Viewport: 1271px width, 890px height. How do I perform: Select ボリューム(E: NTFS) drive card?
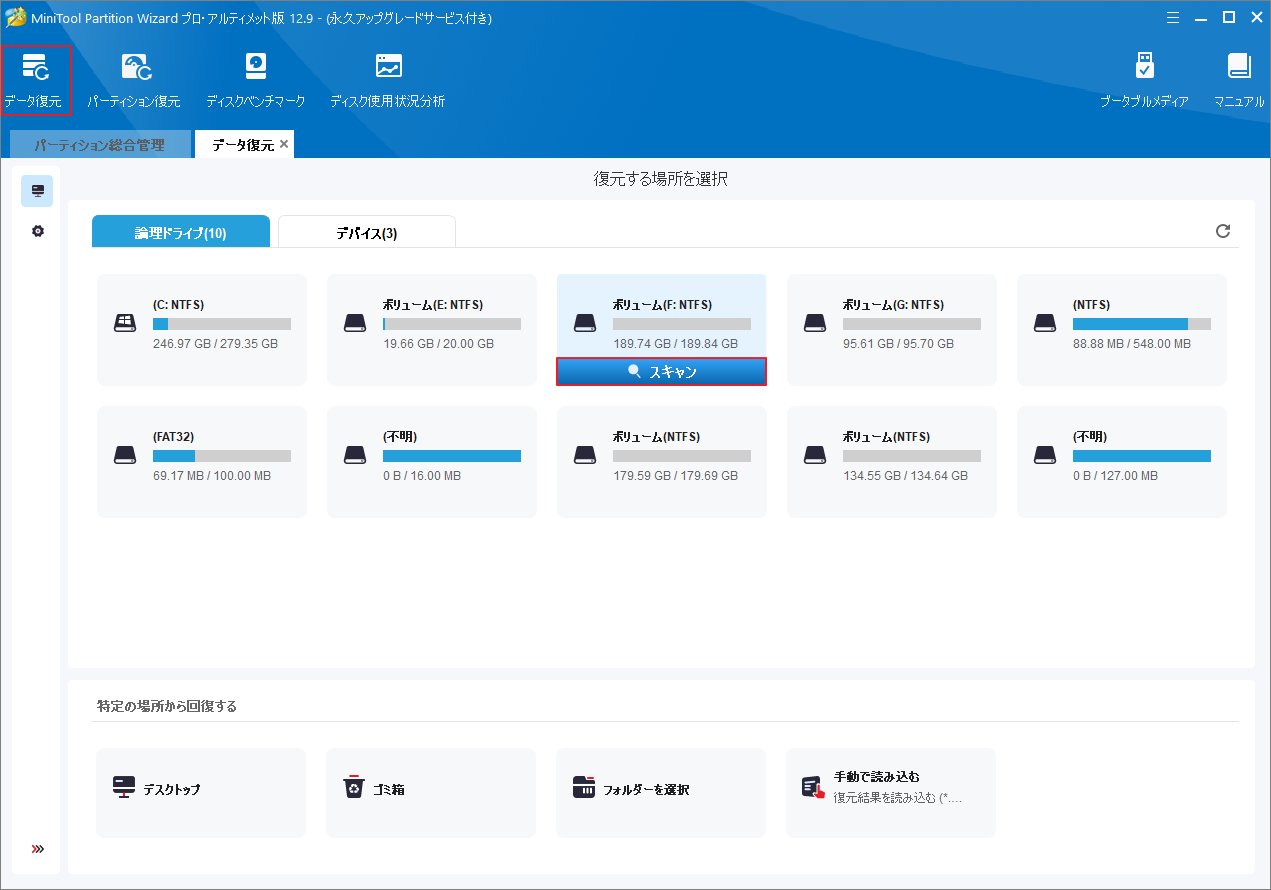pos(432,330)
